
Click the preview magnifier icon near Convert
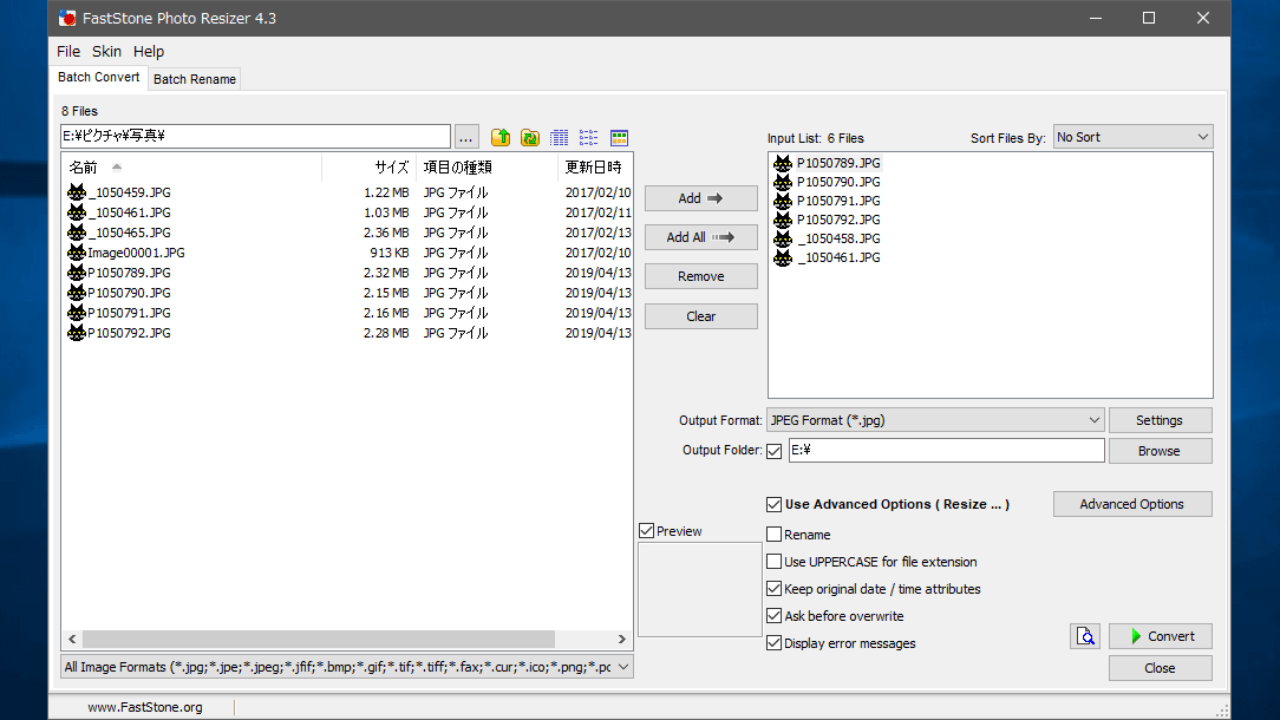point(1085,636)
